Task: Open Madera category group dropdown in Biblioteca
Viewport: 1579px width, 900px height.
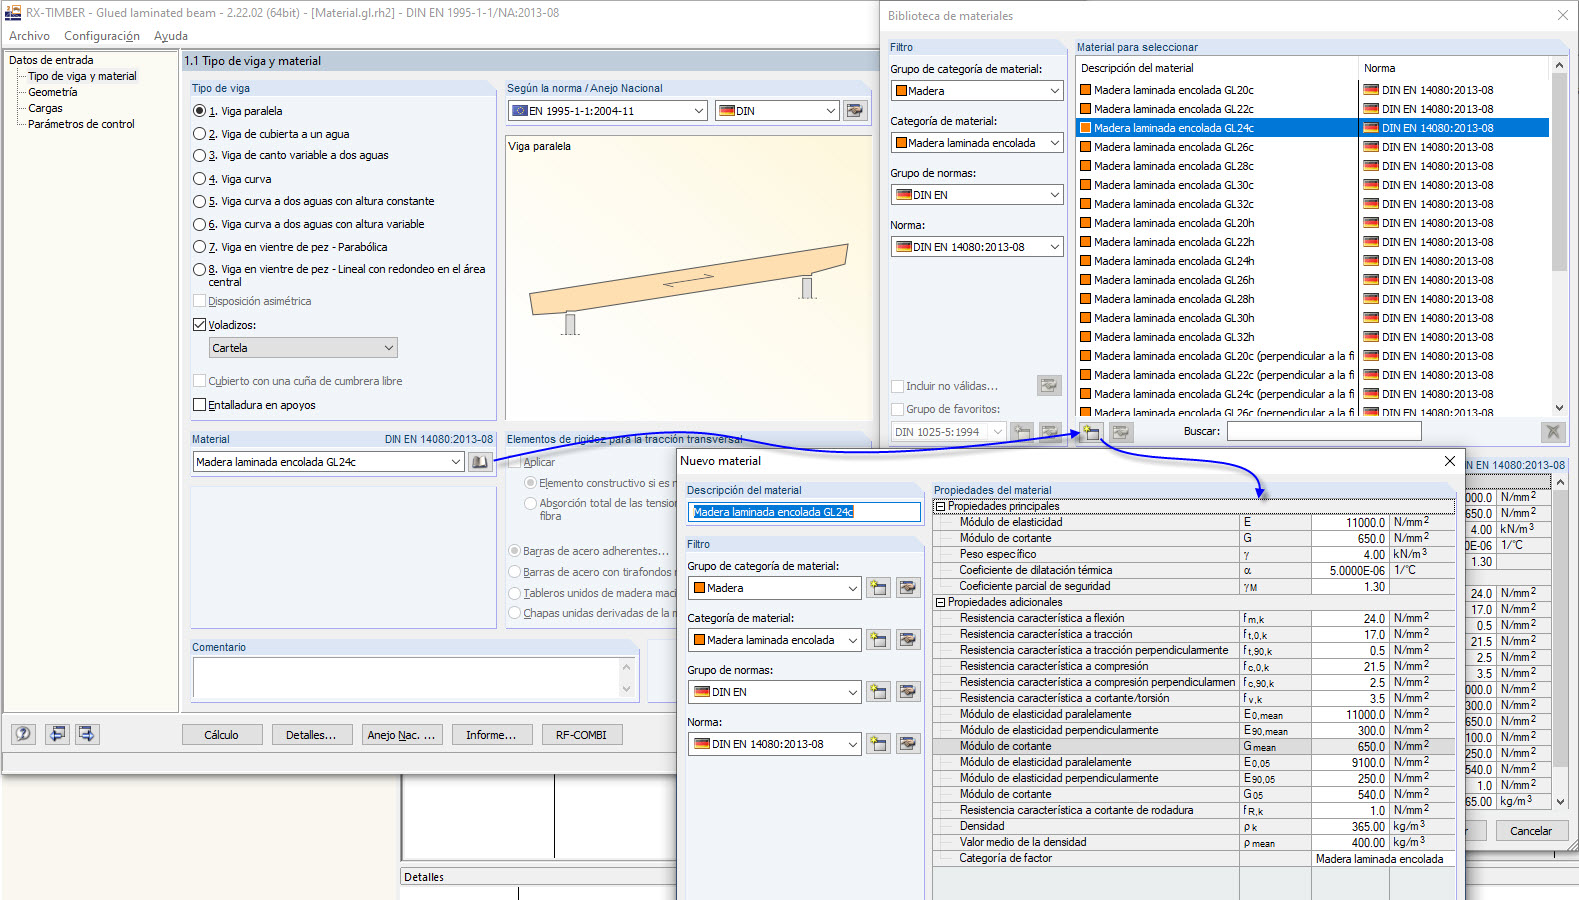Action: pos(977,91)
